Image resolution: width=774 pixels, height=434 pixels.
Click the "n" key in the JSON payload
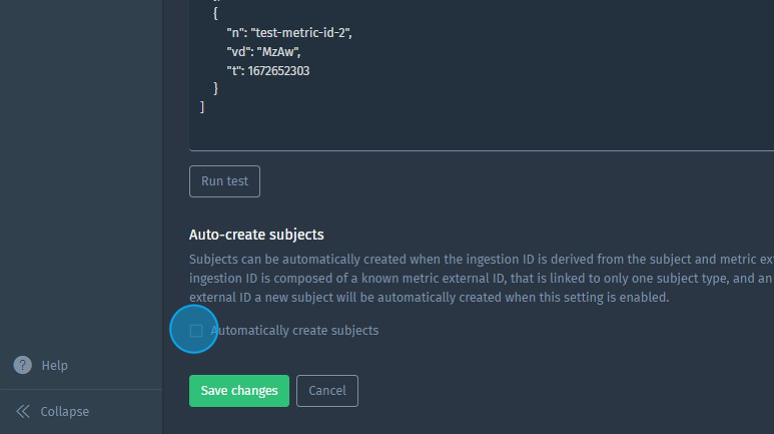pyautogui.click(x=233, y=33)
